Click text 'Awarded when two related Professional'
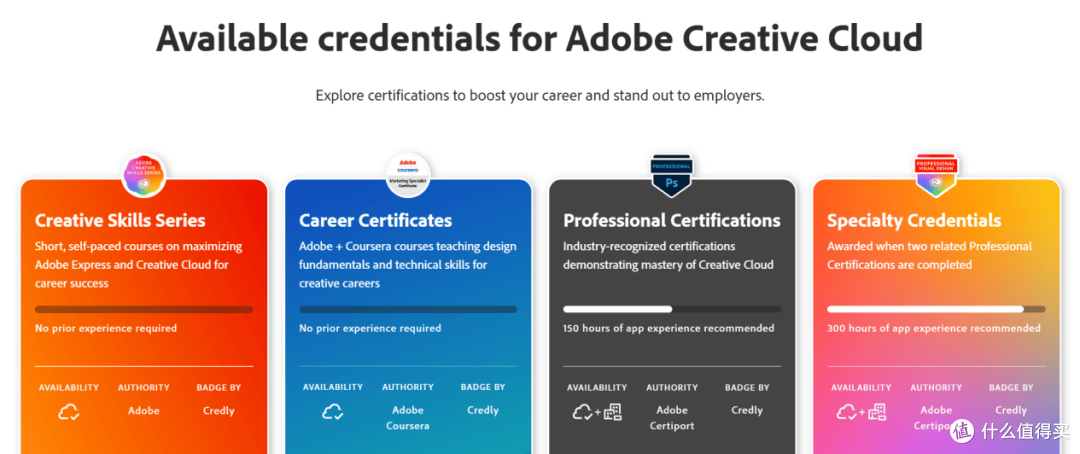Image resolution: width=1080 pixels, height=454 pixels. (x=929, y=246)
